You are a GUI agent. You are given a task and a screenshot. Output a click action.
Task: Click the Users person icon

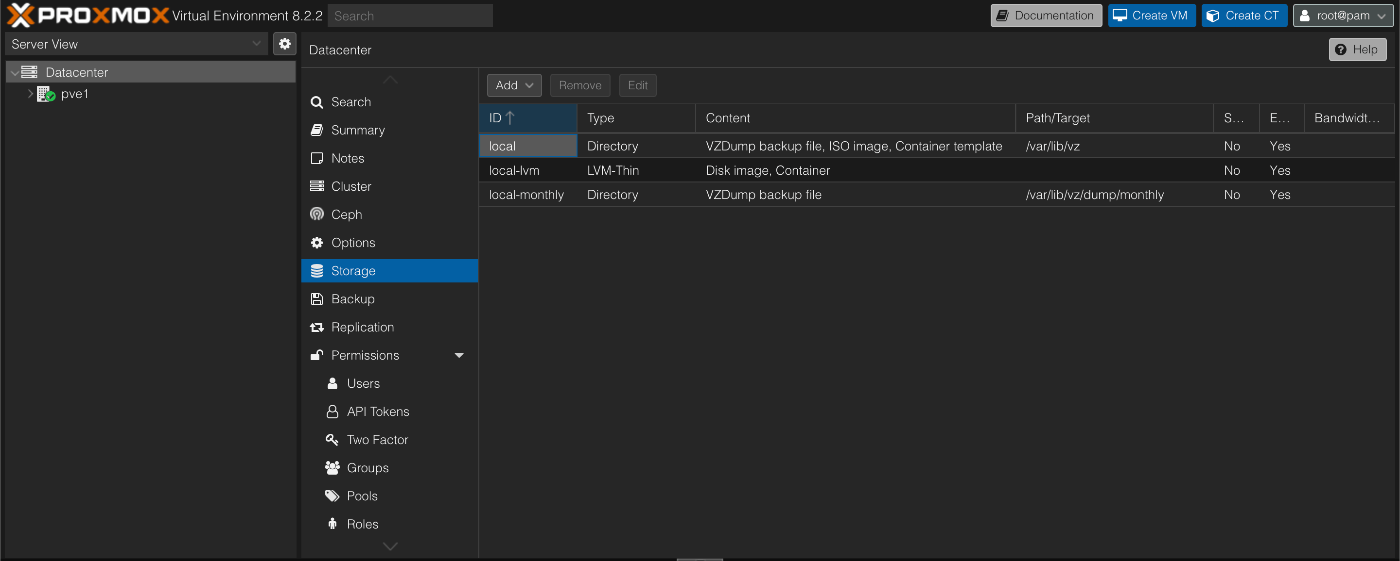333,383
